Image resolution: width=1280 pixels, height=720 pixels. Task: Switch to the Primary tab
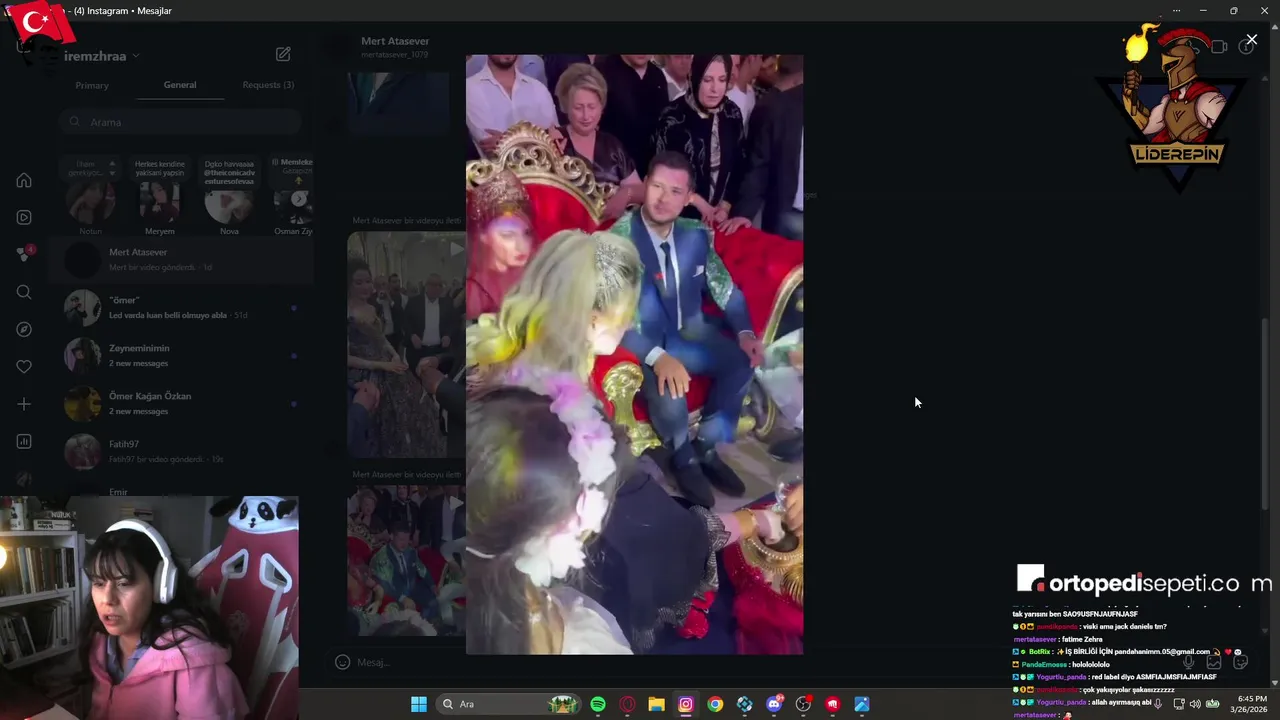pyautogui.click(x=92, y=85)
